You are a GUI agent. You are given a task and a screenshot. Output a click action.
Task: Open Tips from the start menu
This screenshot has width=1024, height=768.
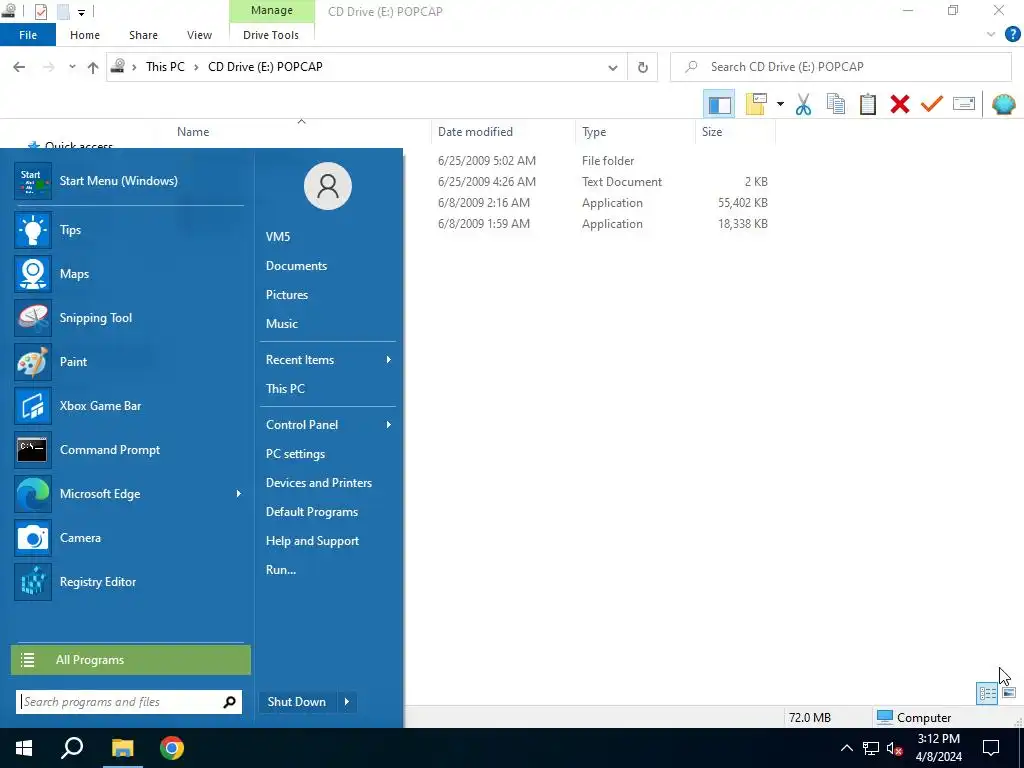coord(129,230)
